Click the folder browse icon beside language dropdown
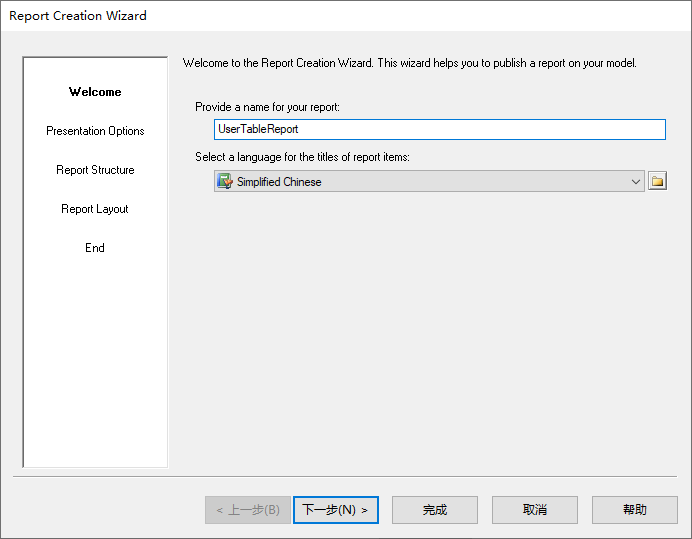The height and width of the screenshot is (539, 692). tap(657, 181)
